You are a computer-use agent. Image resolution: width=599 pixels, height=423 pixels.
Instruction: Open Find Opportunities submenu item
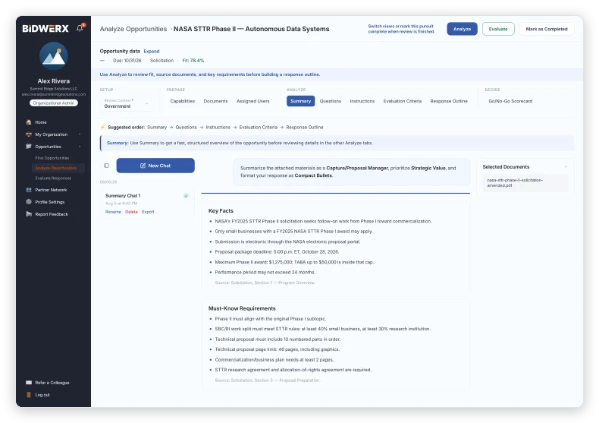click(x=52, y=158)
